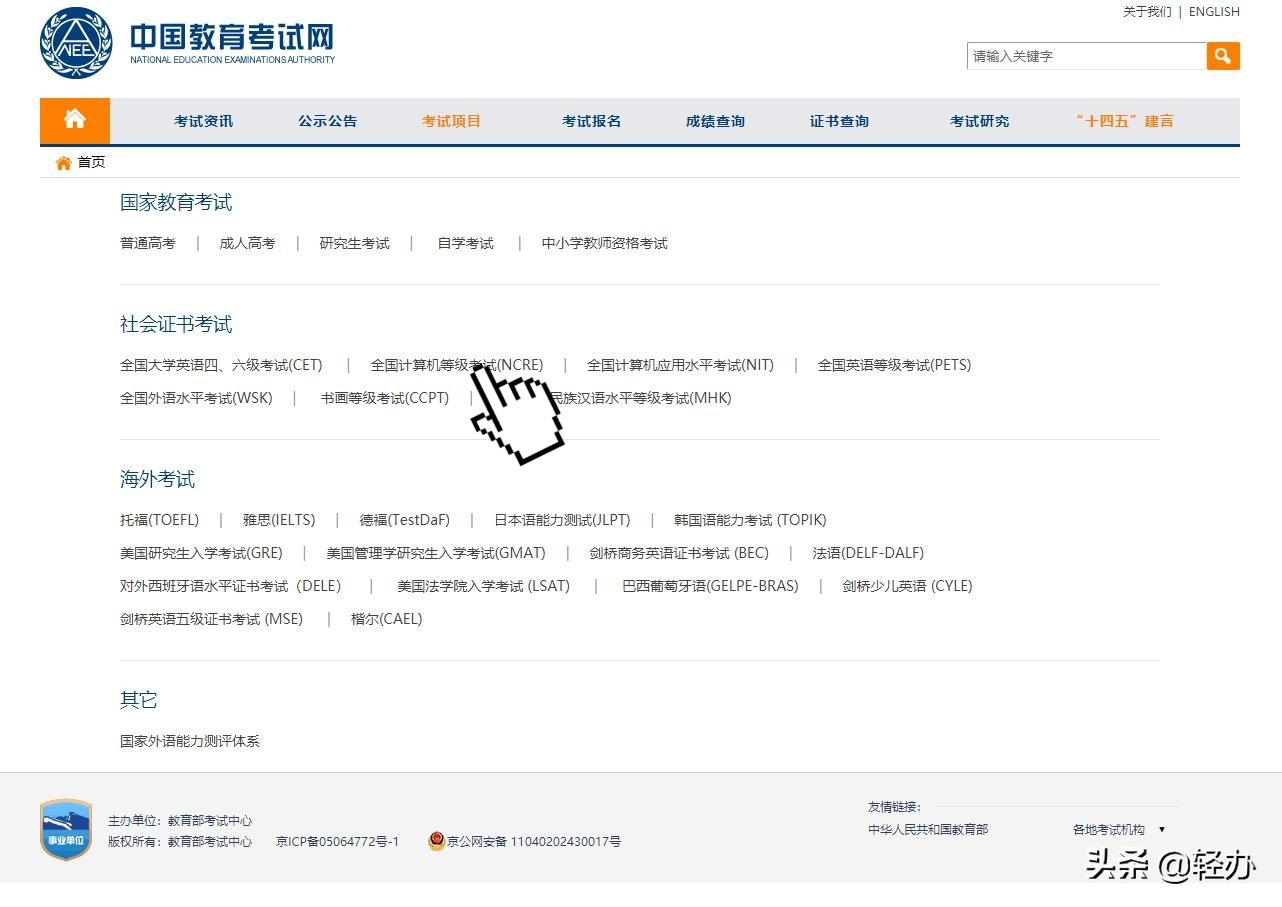Open the 剑桥英语五级证书考试 (MSE) link
The height and width of the screenshot is (907, 1282).
[x=211, y=619]
